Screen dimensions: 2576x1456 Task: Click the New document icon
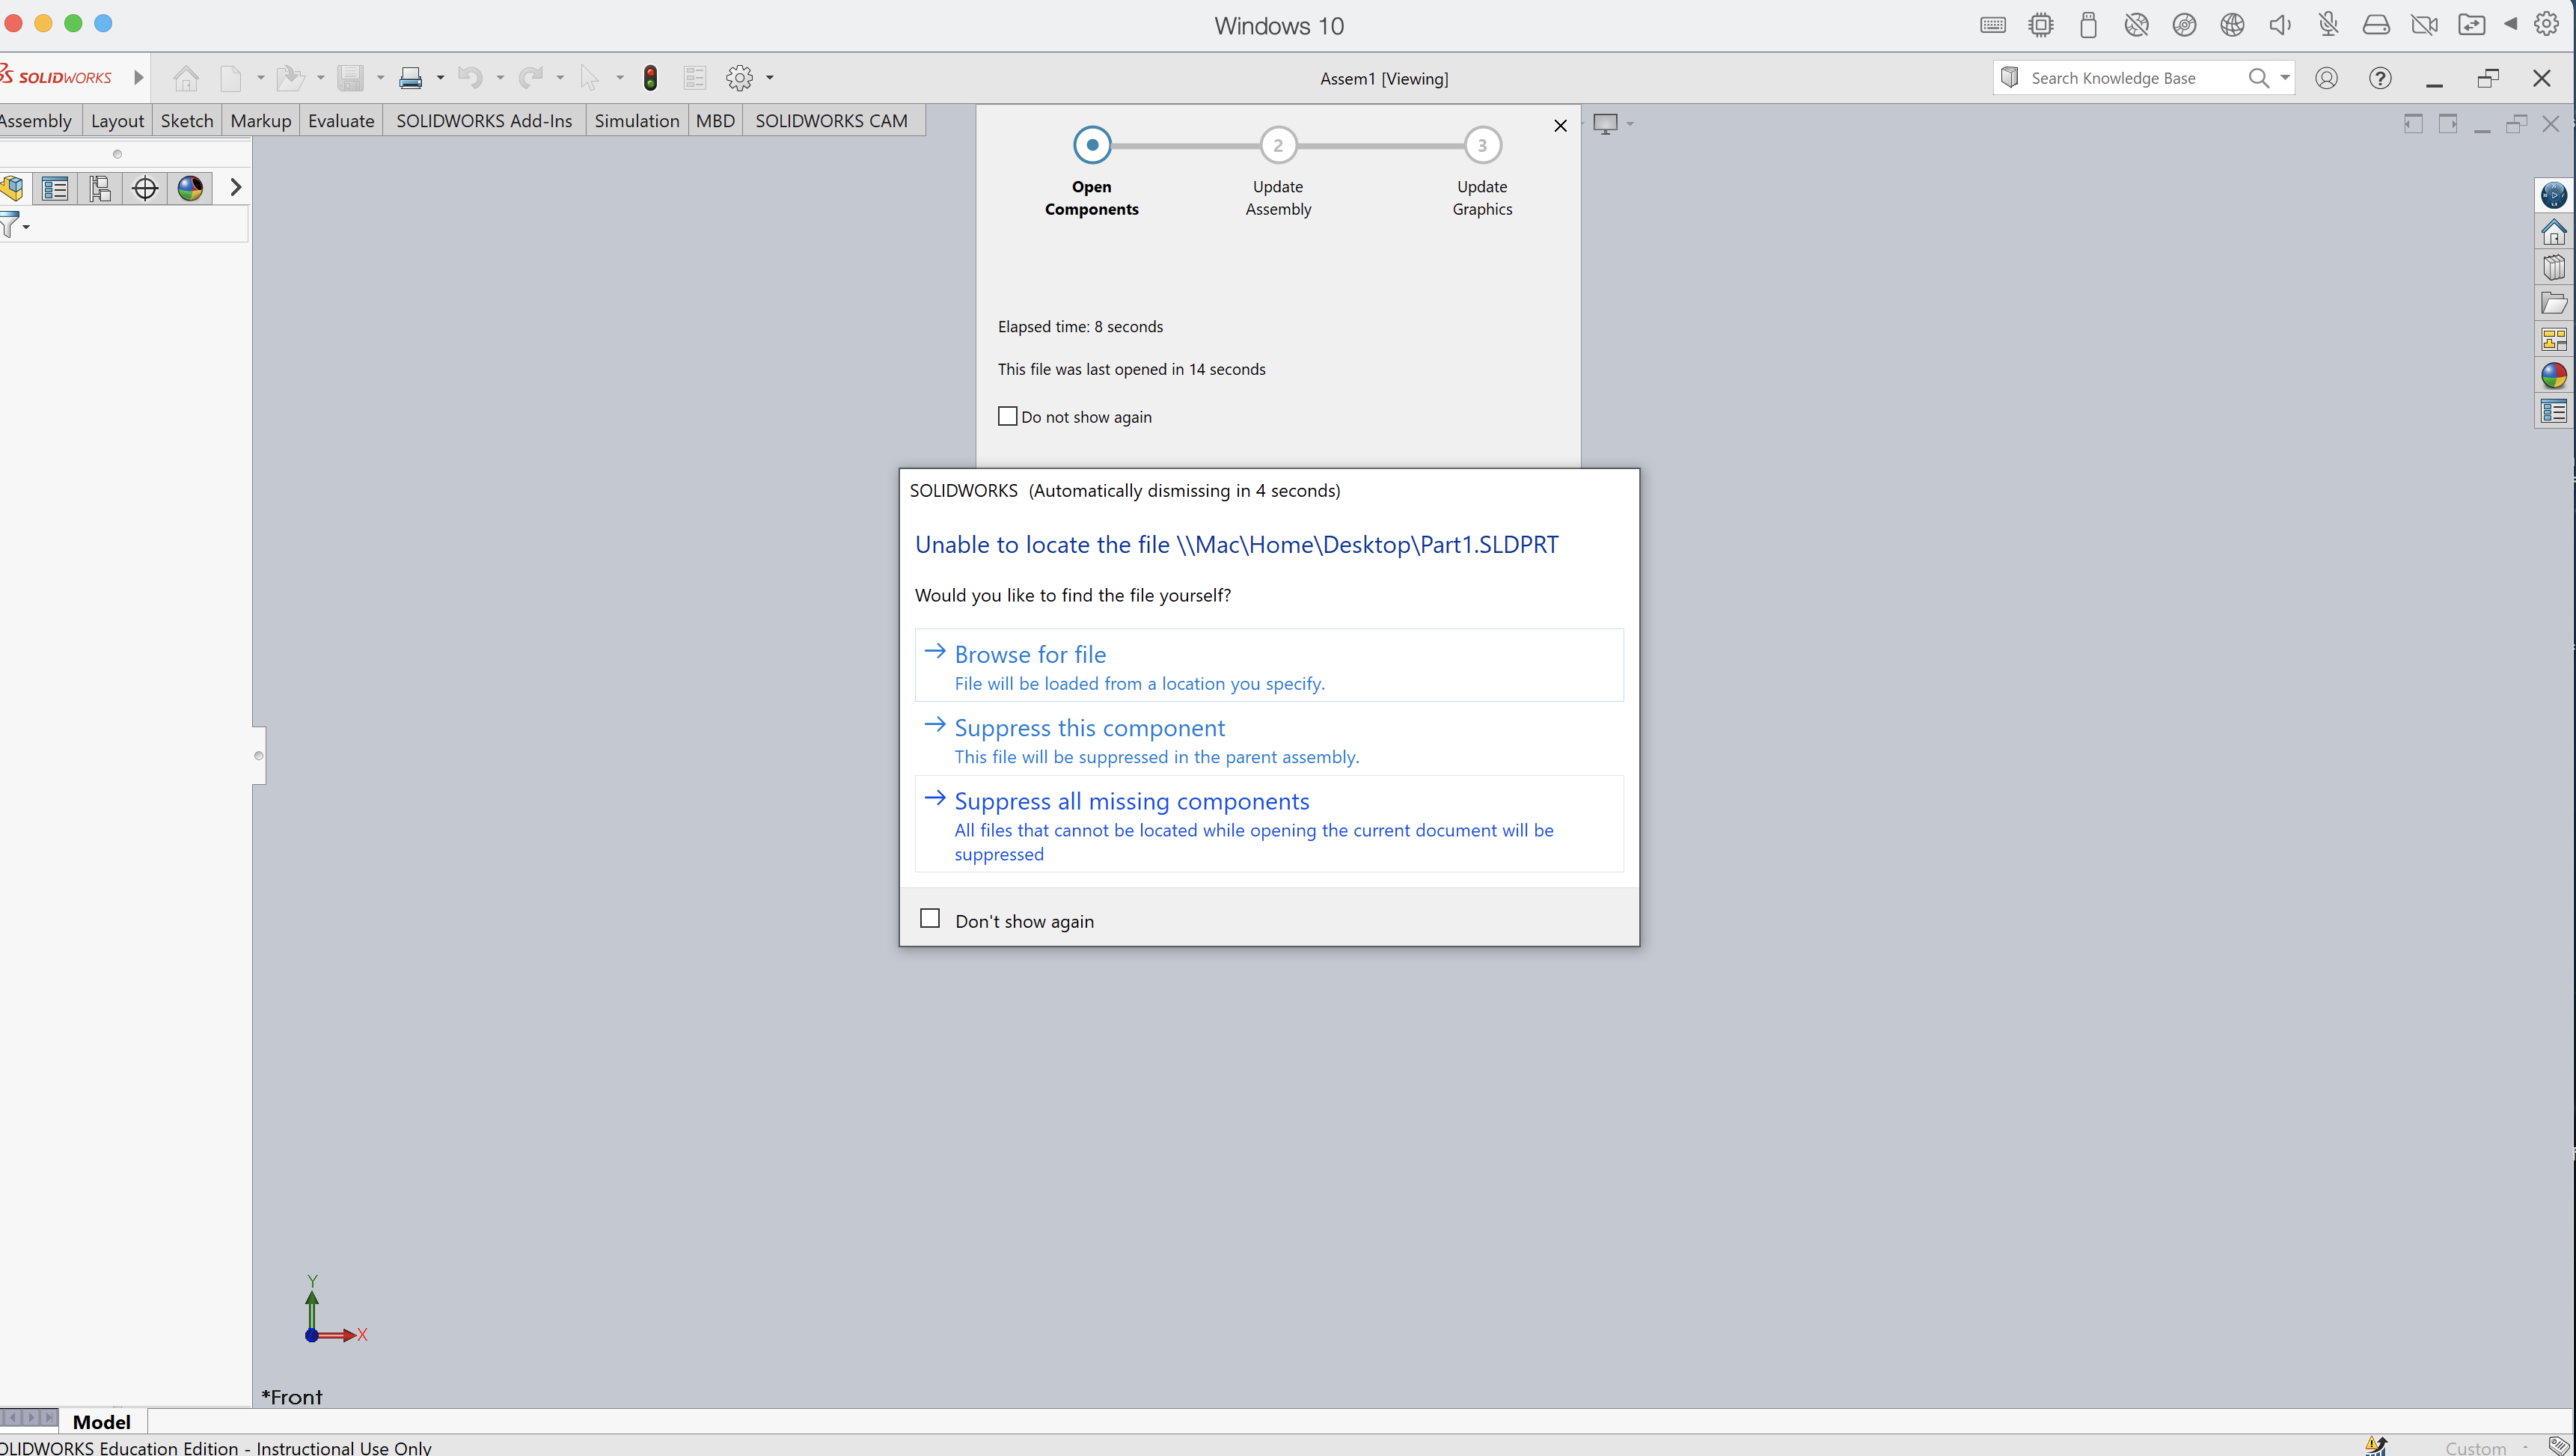click(231, 78)
